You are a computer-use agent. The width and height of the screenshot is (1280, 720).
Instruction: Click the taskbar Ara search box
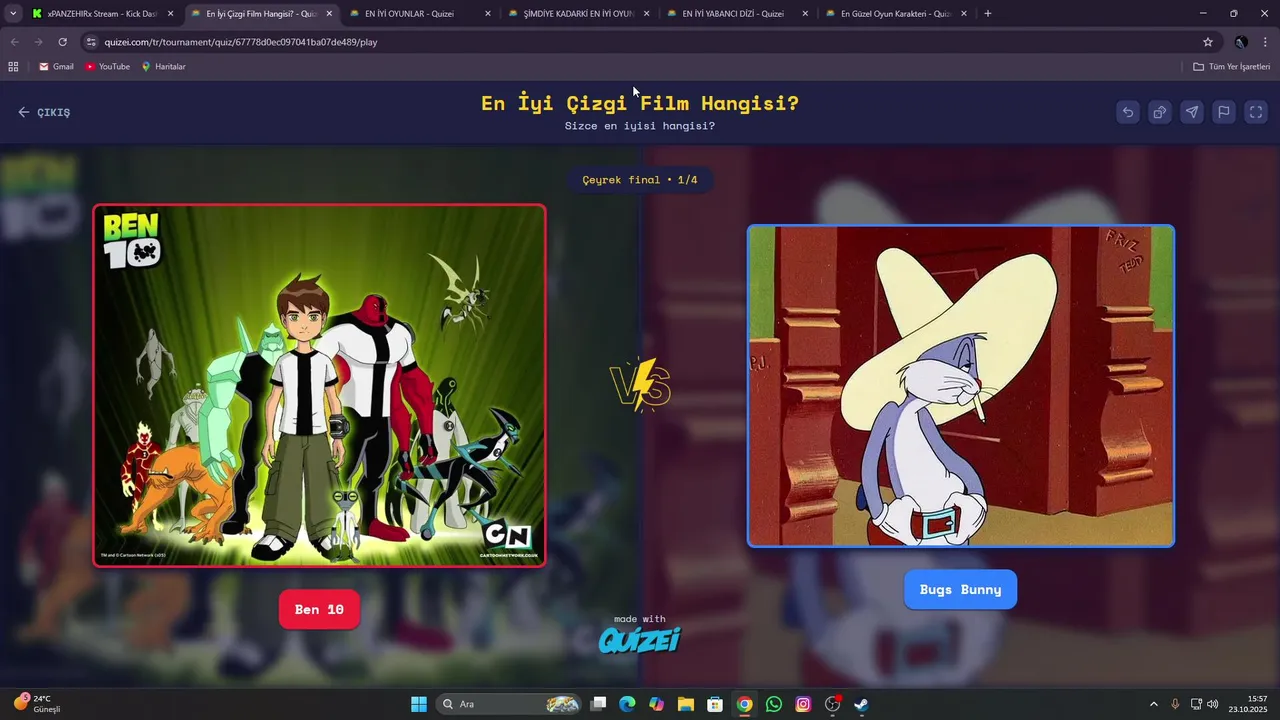pyautogui.click(x=510, y=704)
